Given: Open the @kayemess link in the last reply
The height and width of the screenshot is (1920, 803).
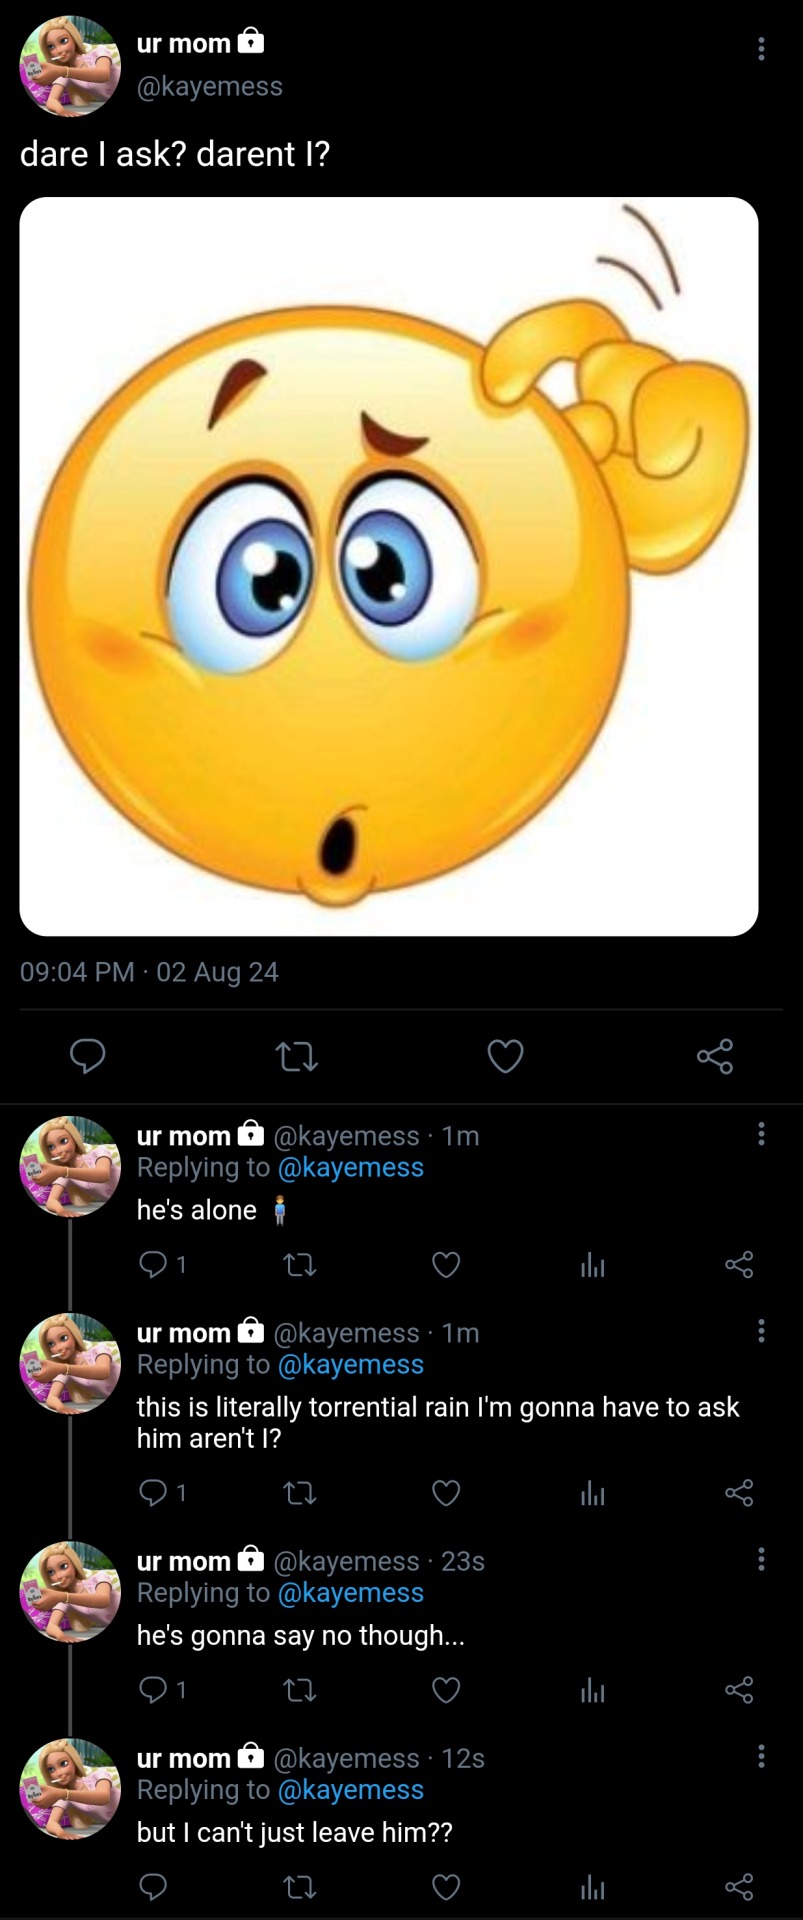Looking at the screenshot, I should (350, 1789).
